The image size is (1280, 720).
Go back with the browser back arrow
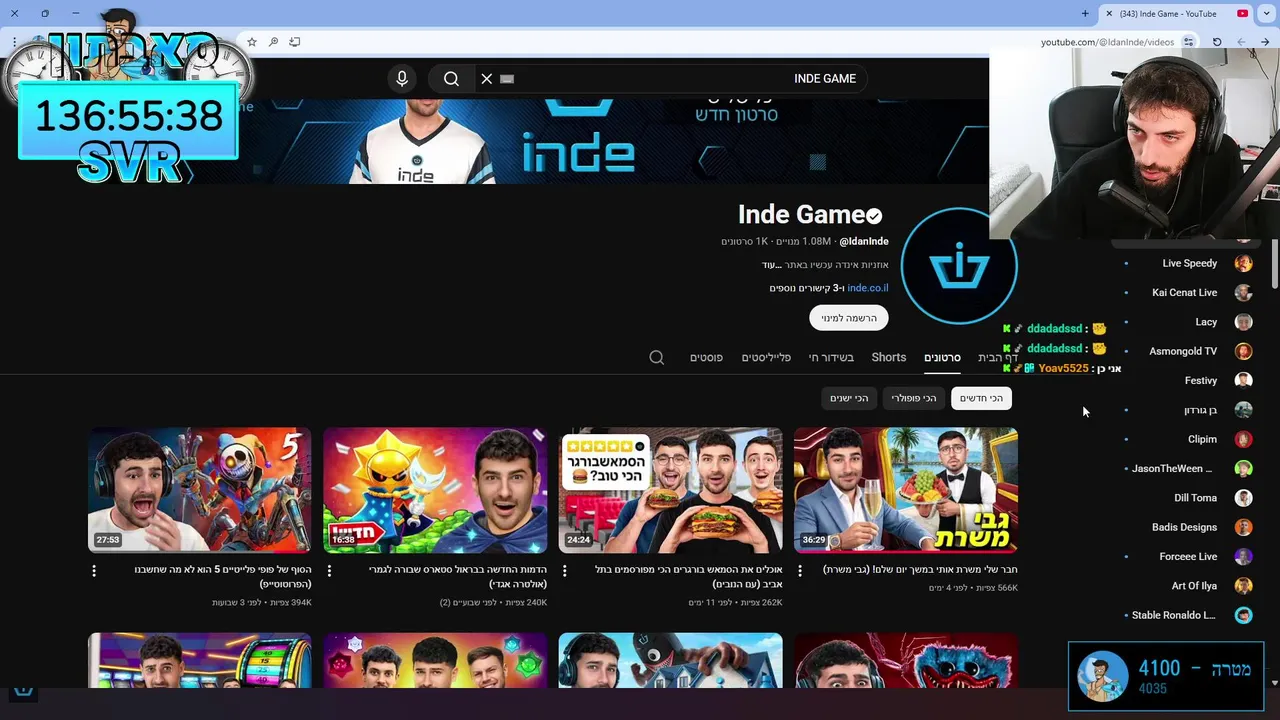1265,42
